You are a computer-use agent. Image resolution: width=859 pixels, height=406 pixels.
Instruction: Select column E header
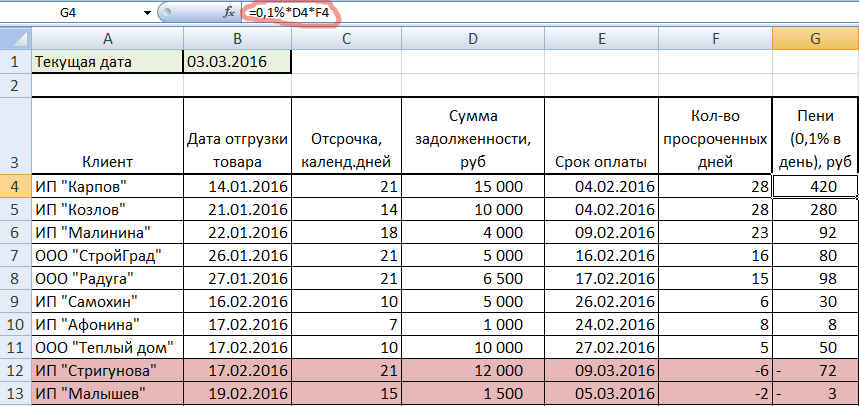click(x=602, y=38)
